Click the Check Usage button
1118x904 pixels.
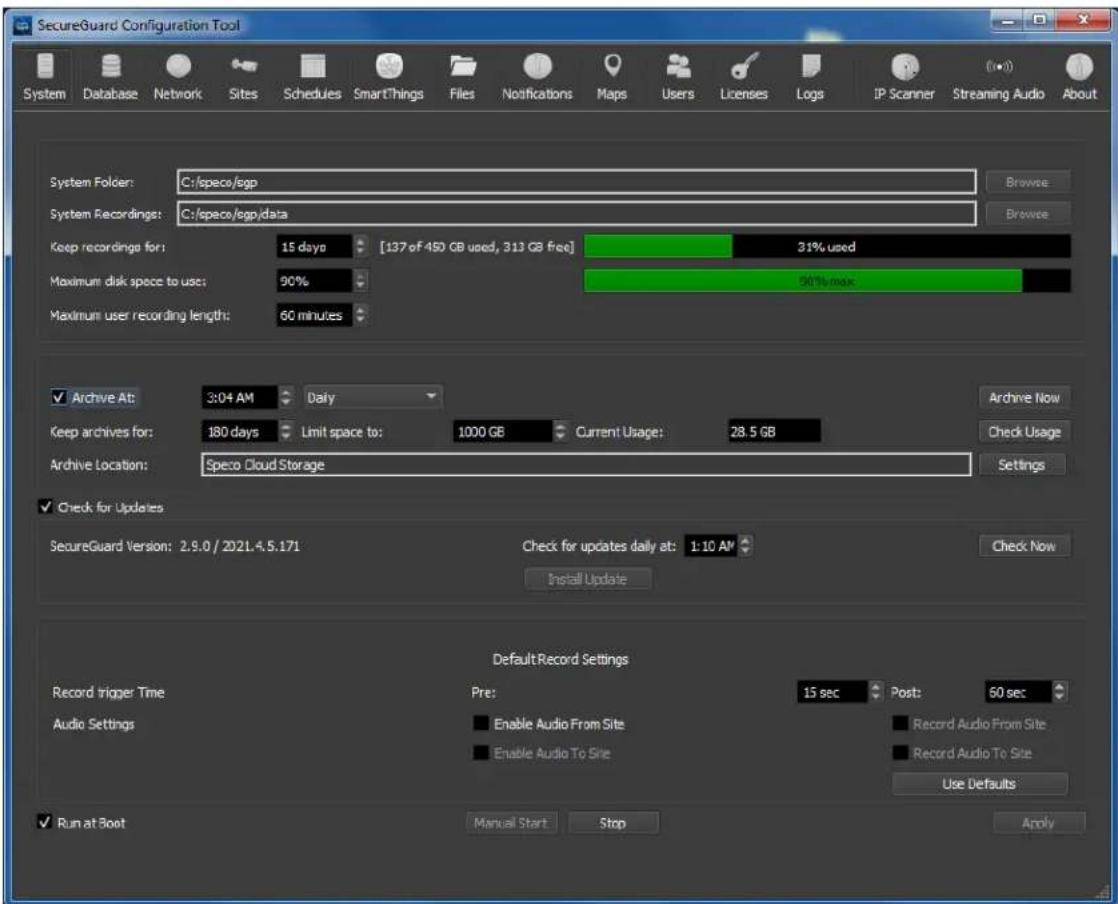pos(1024,431)
